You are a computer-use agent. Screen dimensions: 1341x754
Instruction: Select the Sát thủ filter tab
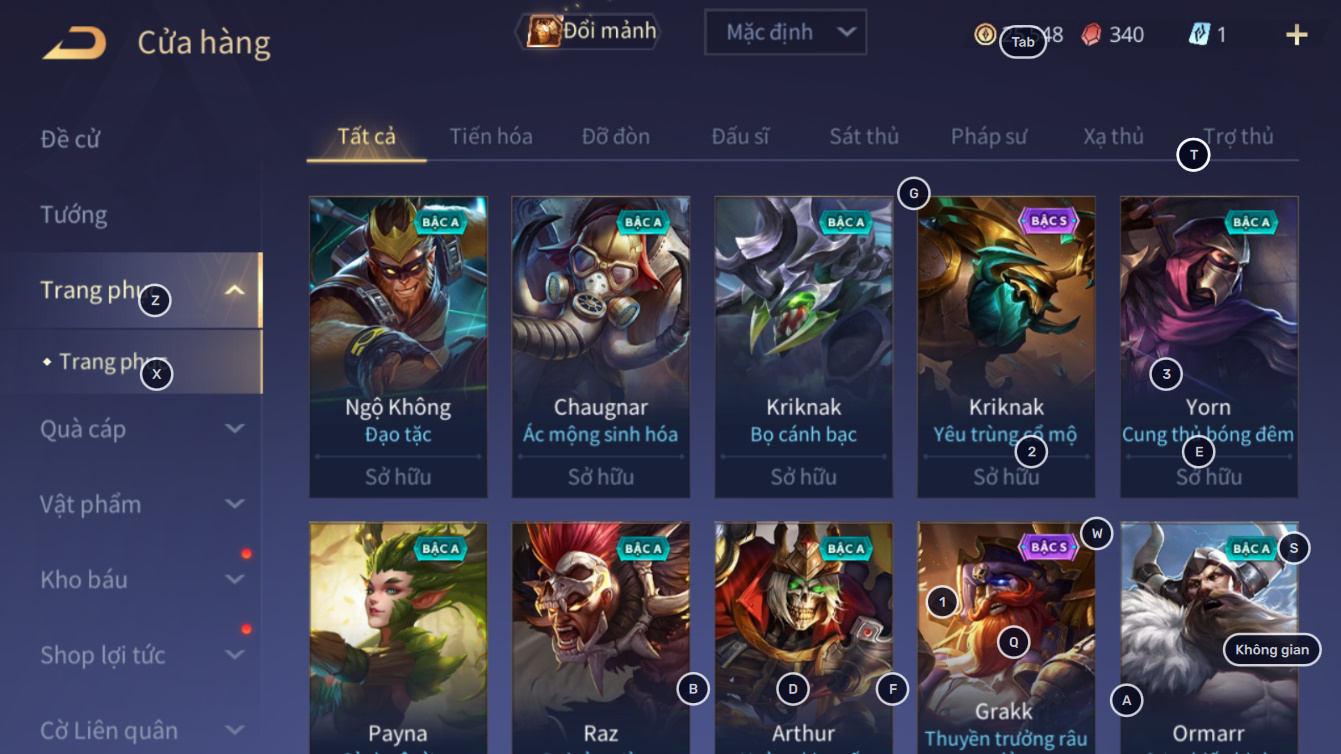click(x=864, y=136)
